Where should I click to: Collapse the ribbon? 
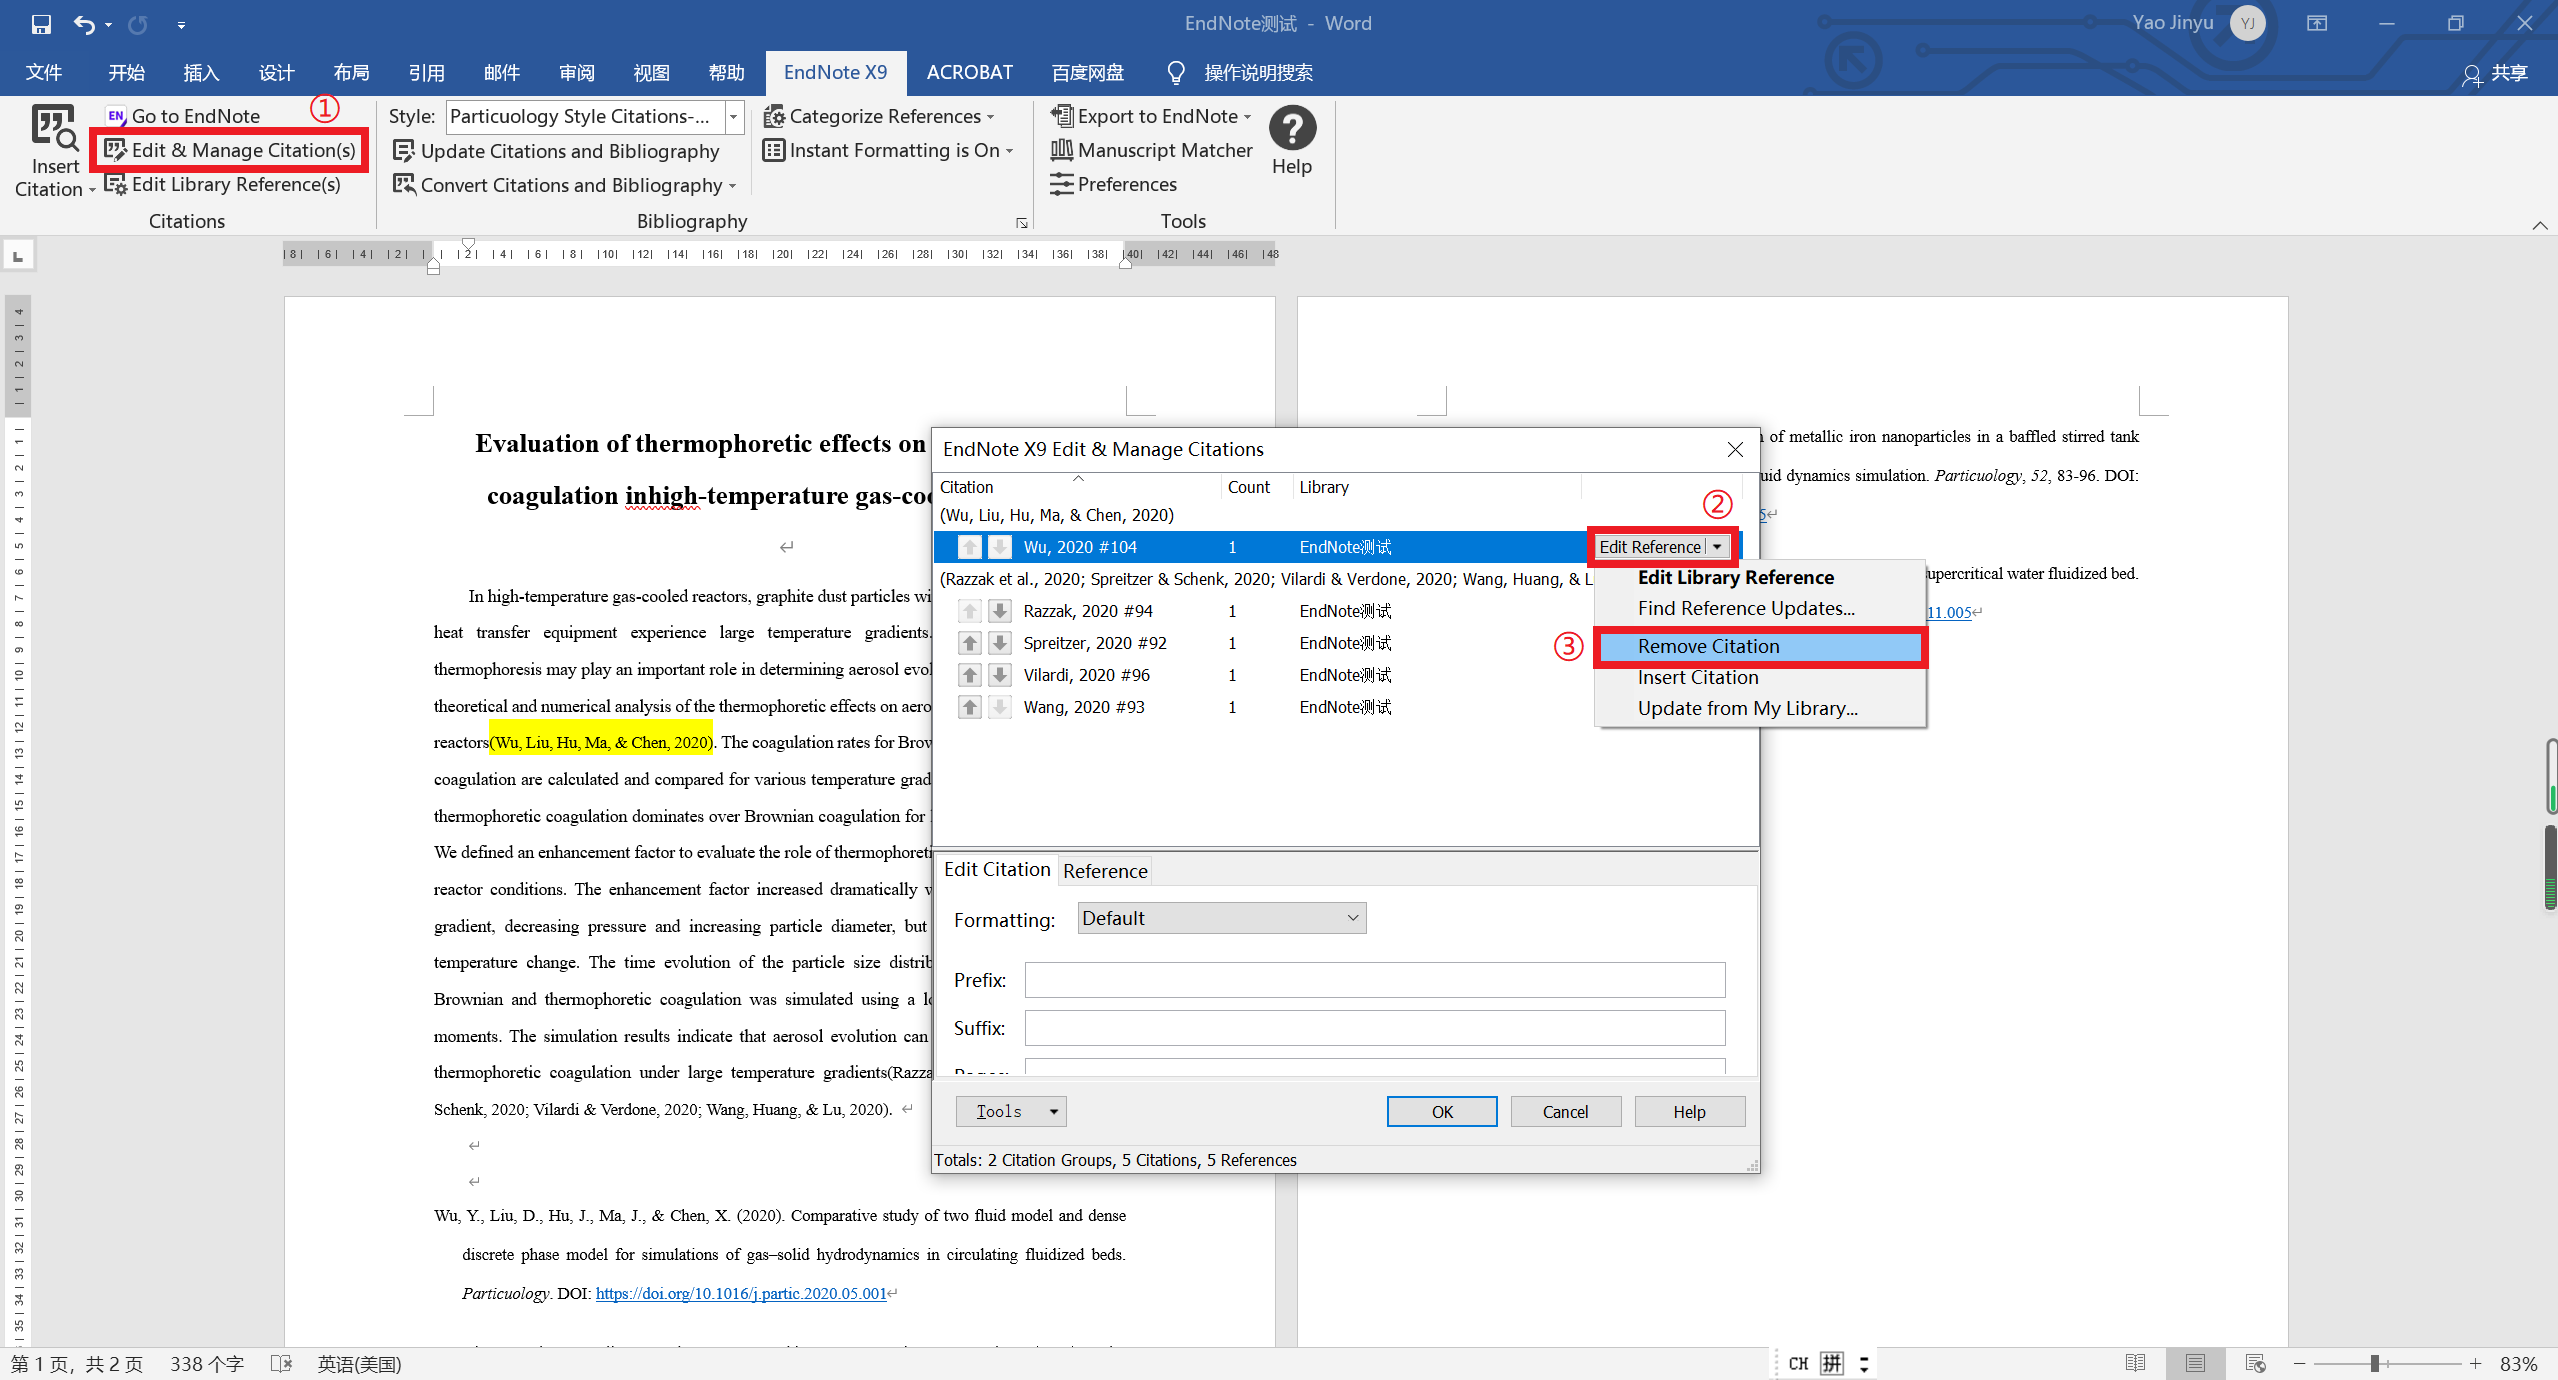point(2539,225)
